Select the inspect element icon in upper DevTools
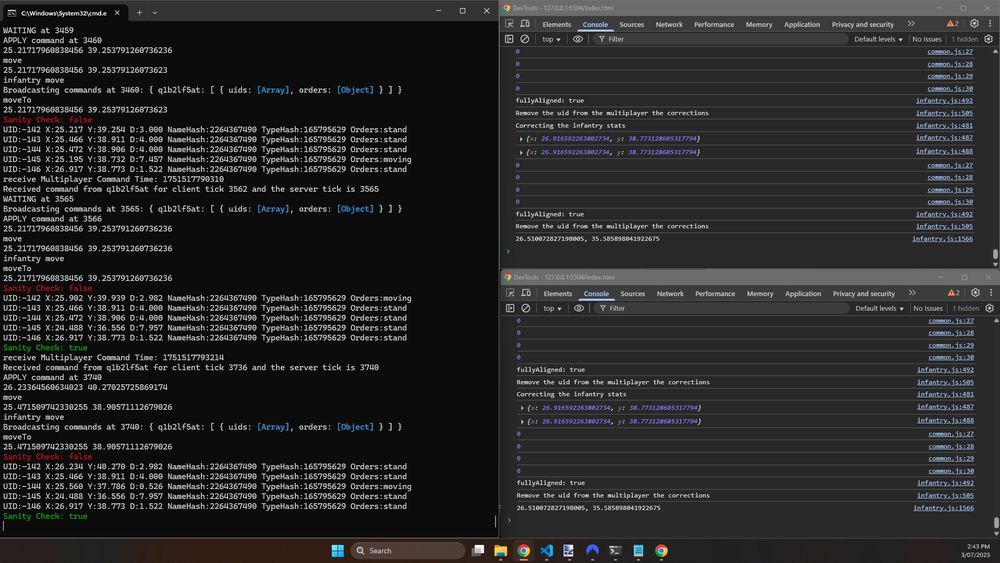Image resolution: width=1000 pixels, height=563 pixels. (x=509, y=24)
